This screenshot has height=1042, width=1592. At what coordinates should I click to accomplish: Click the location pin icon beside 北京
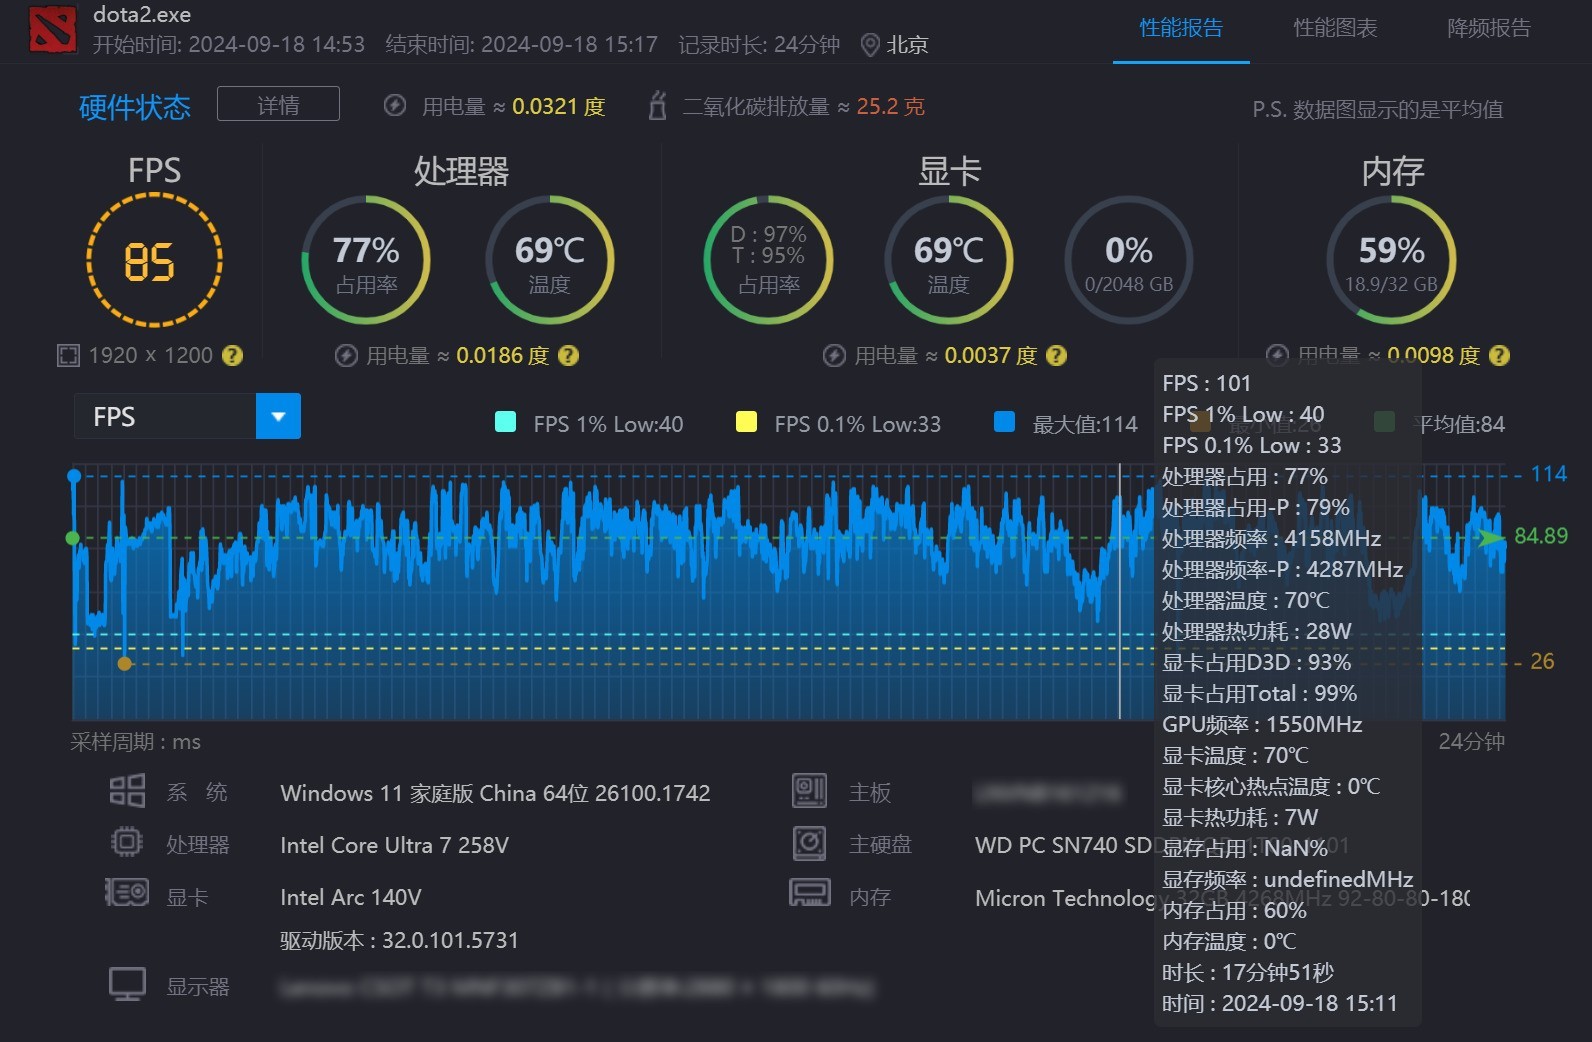[870, 45]
